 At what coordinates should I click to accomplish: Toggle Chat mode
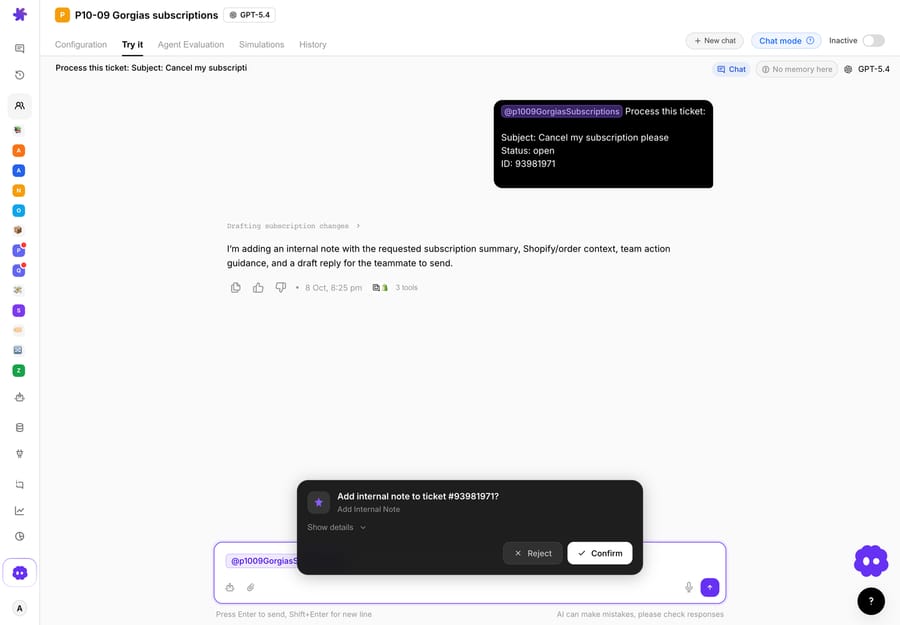[x=786, y=41]
